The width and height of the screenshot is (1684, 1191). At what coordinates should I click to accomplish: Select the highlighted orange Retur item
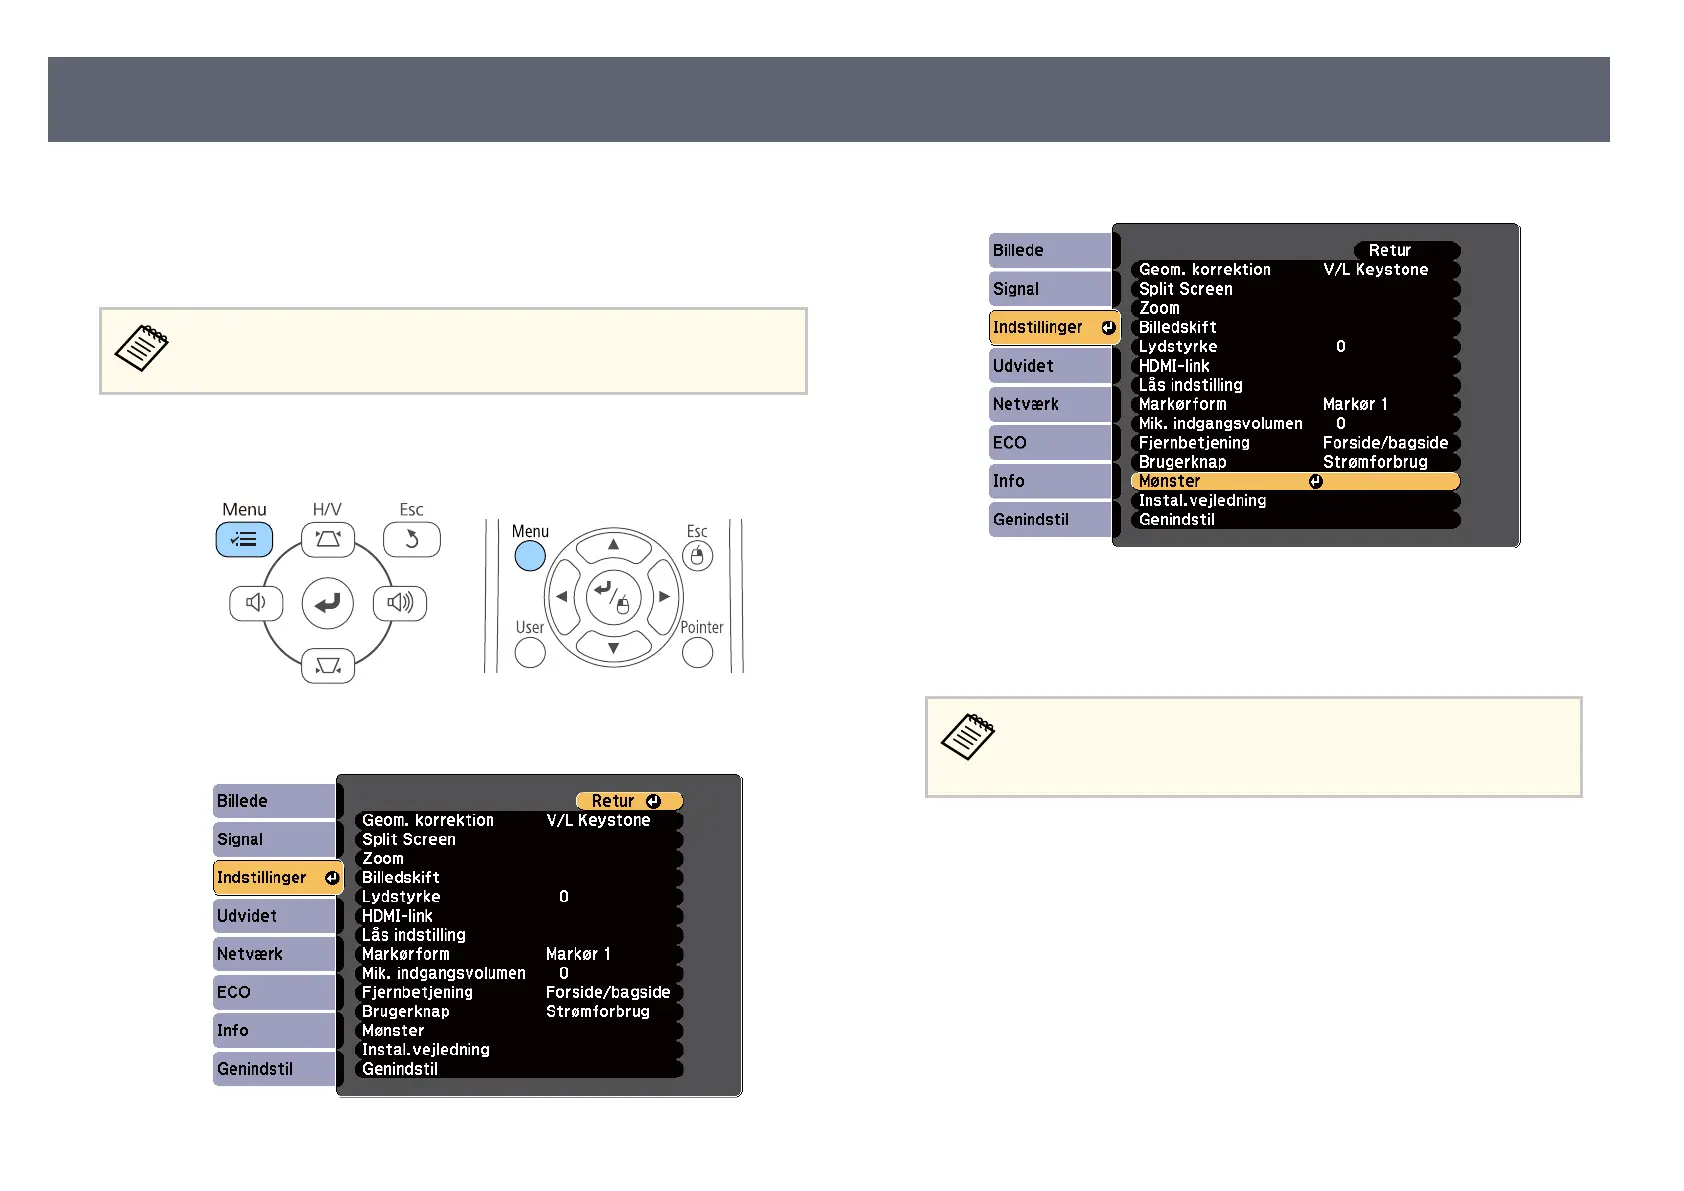(x=628, y=801)
